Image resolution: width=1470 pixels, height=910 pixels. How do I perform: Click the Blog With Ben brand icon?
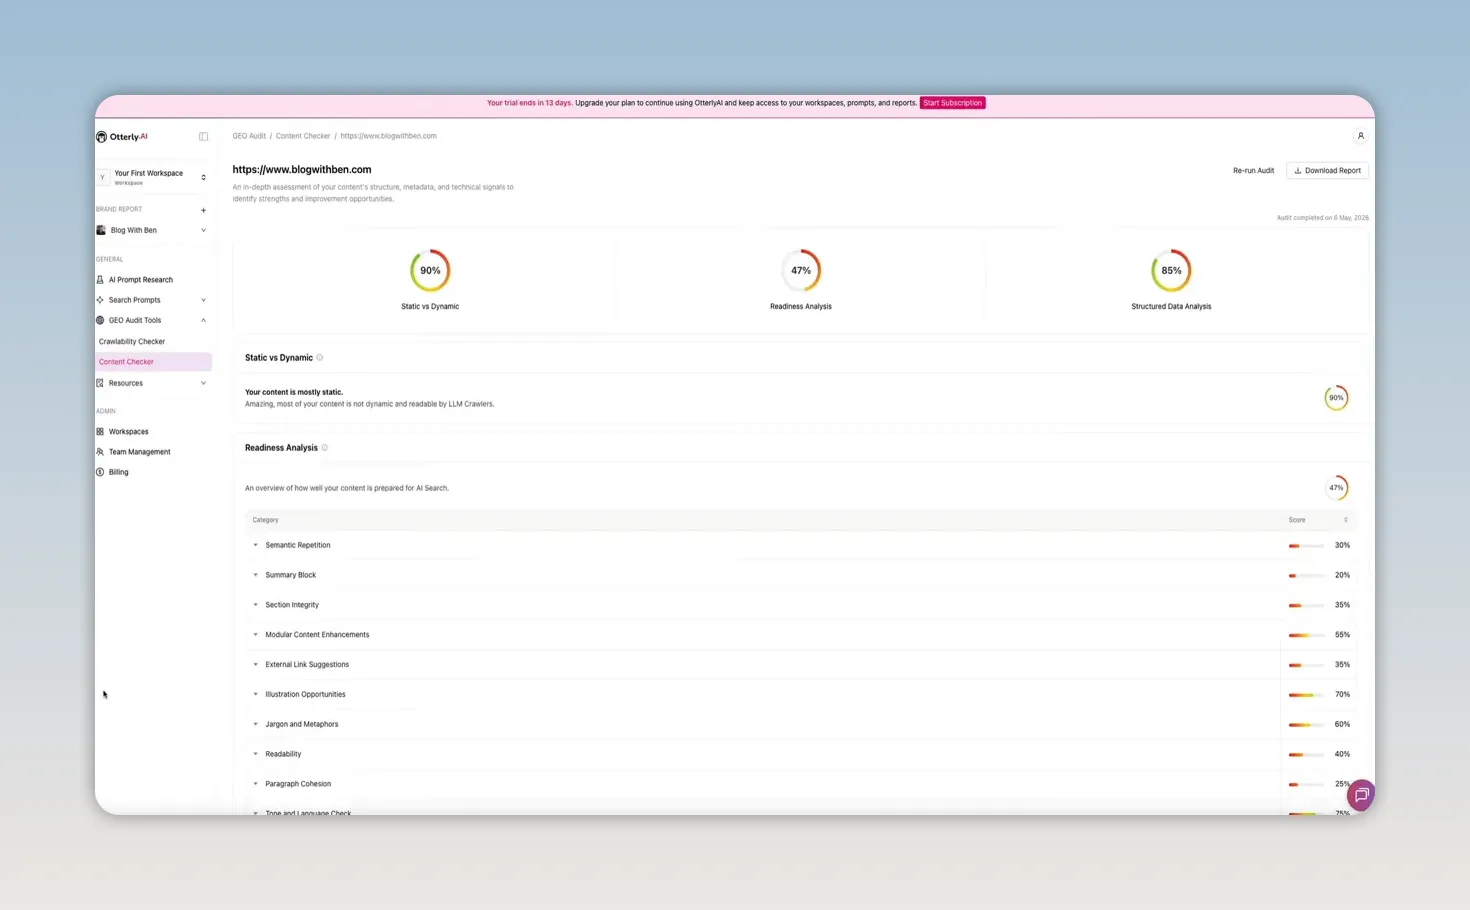pos(101,230)
